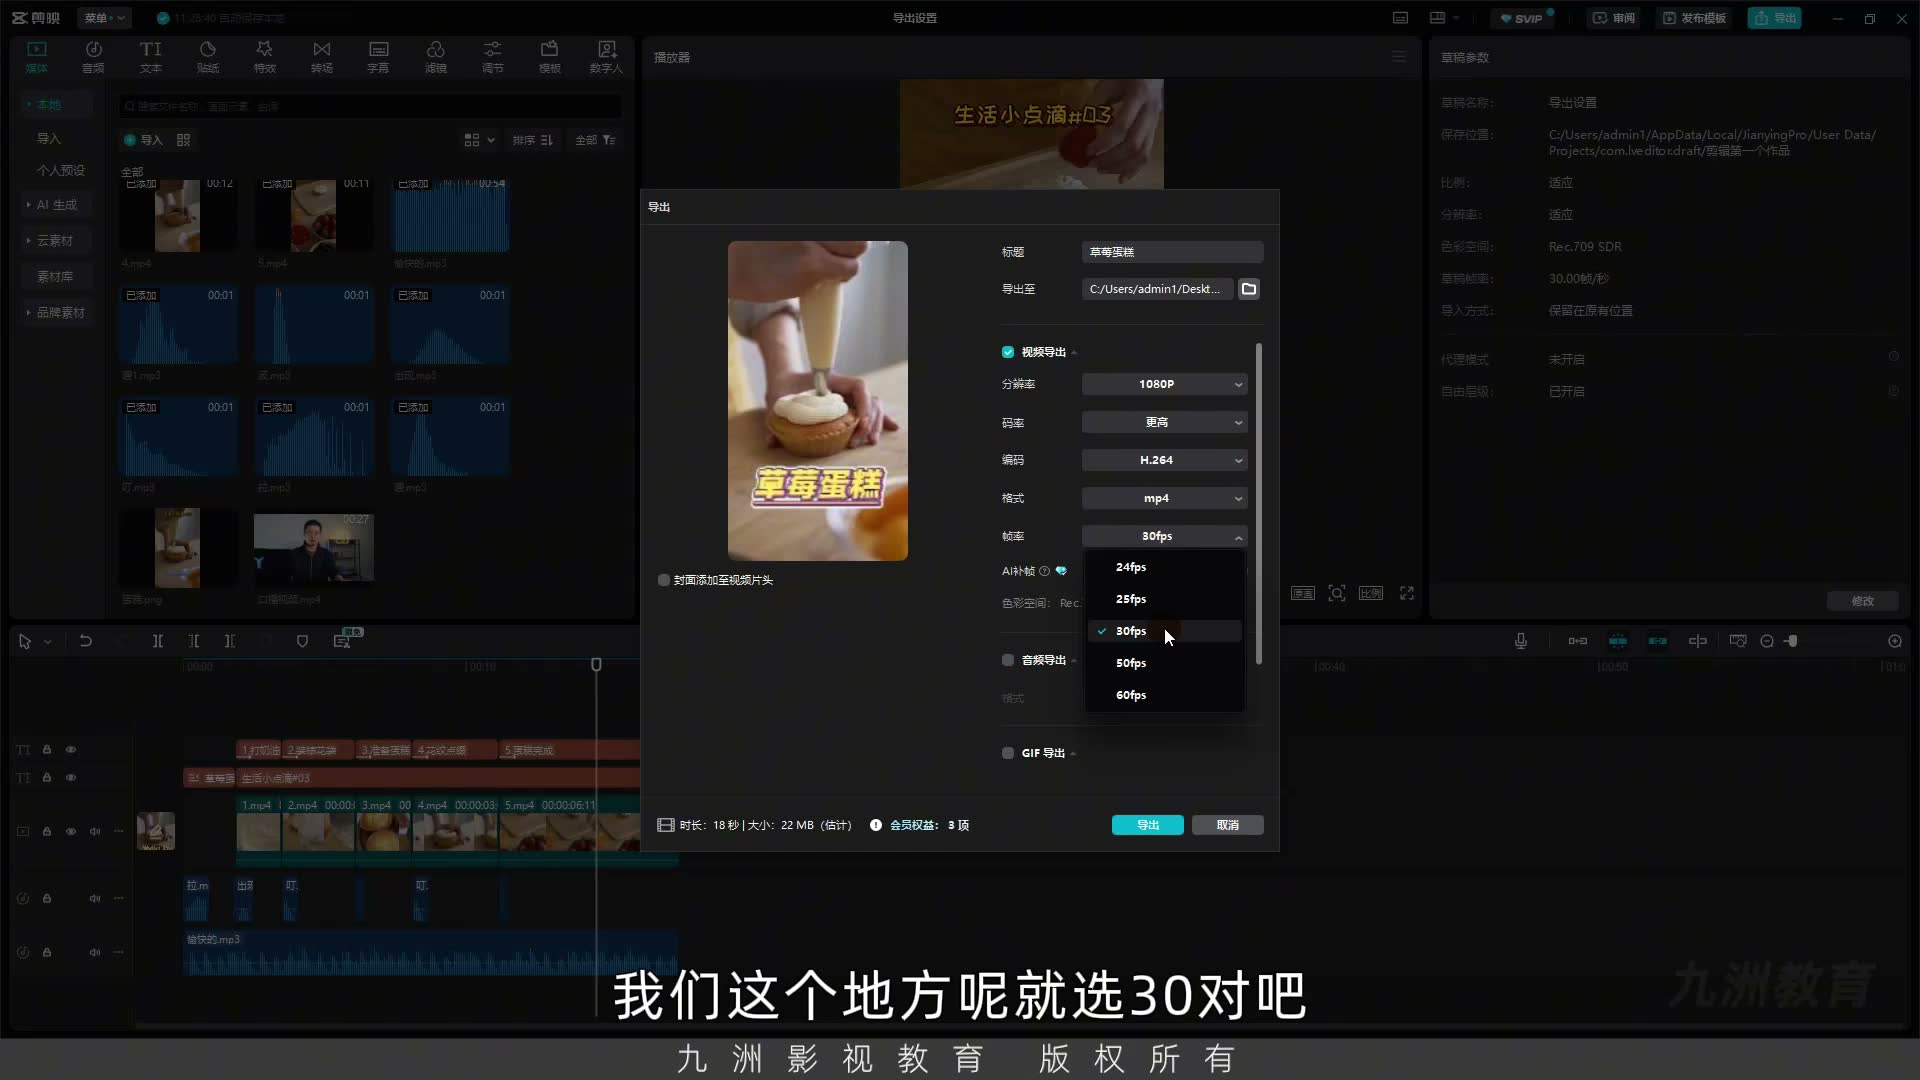Click the split clip tool

point(157,641)
